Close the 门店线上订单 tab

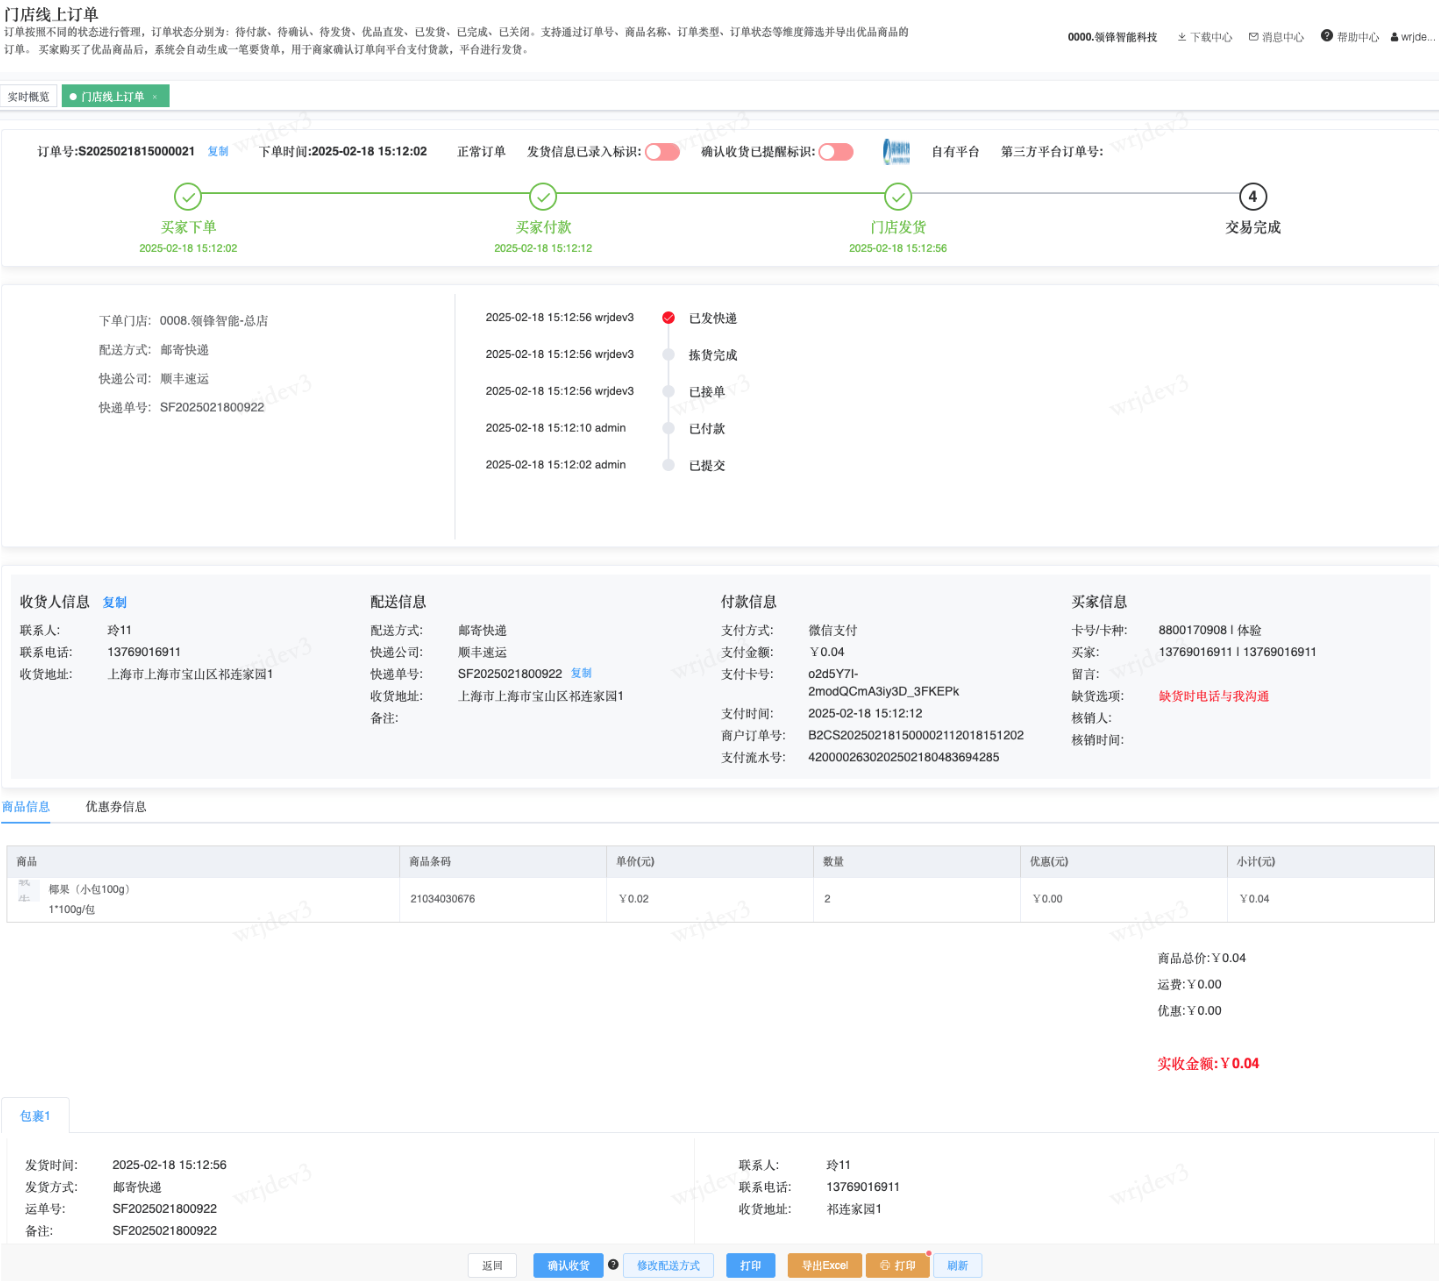coord(155,97)
